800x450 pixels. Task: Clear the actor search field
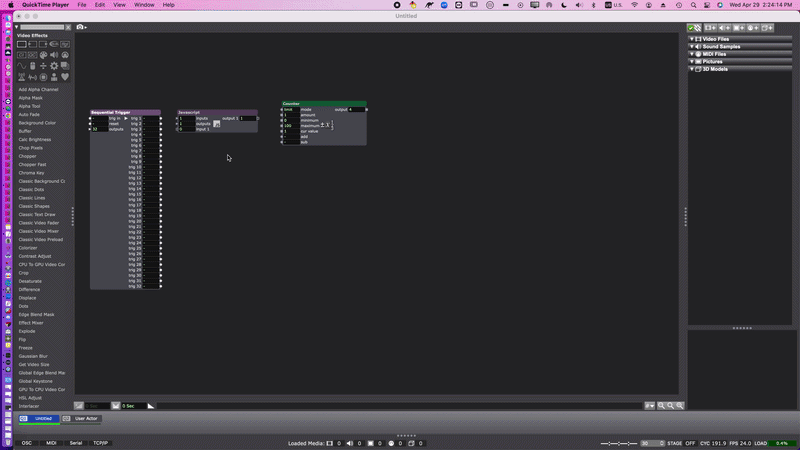[x=69, y=27]
